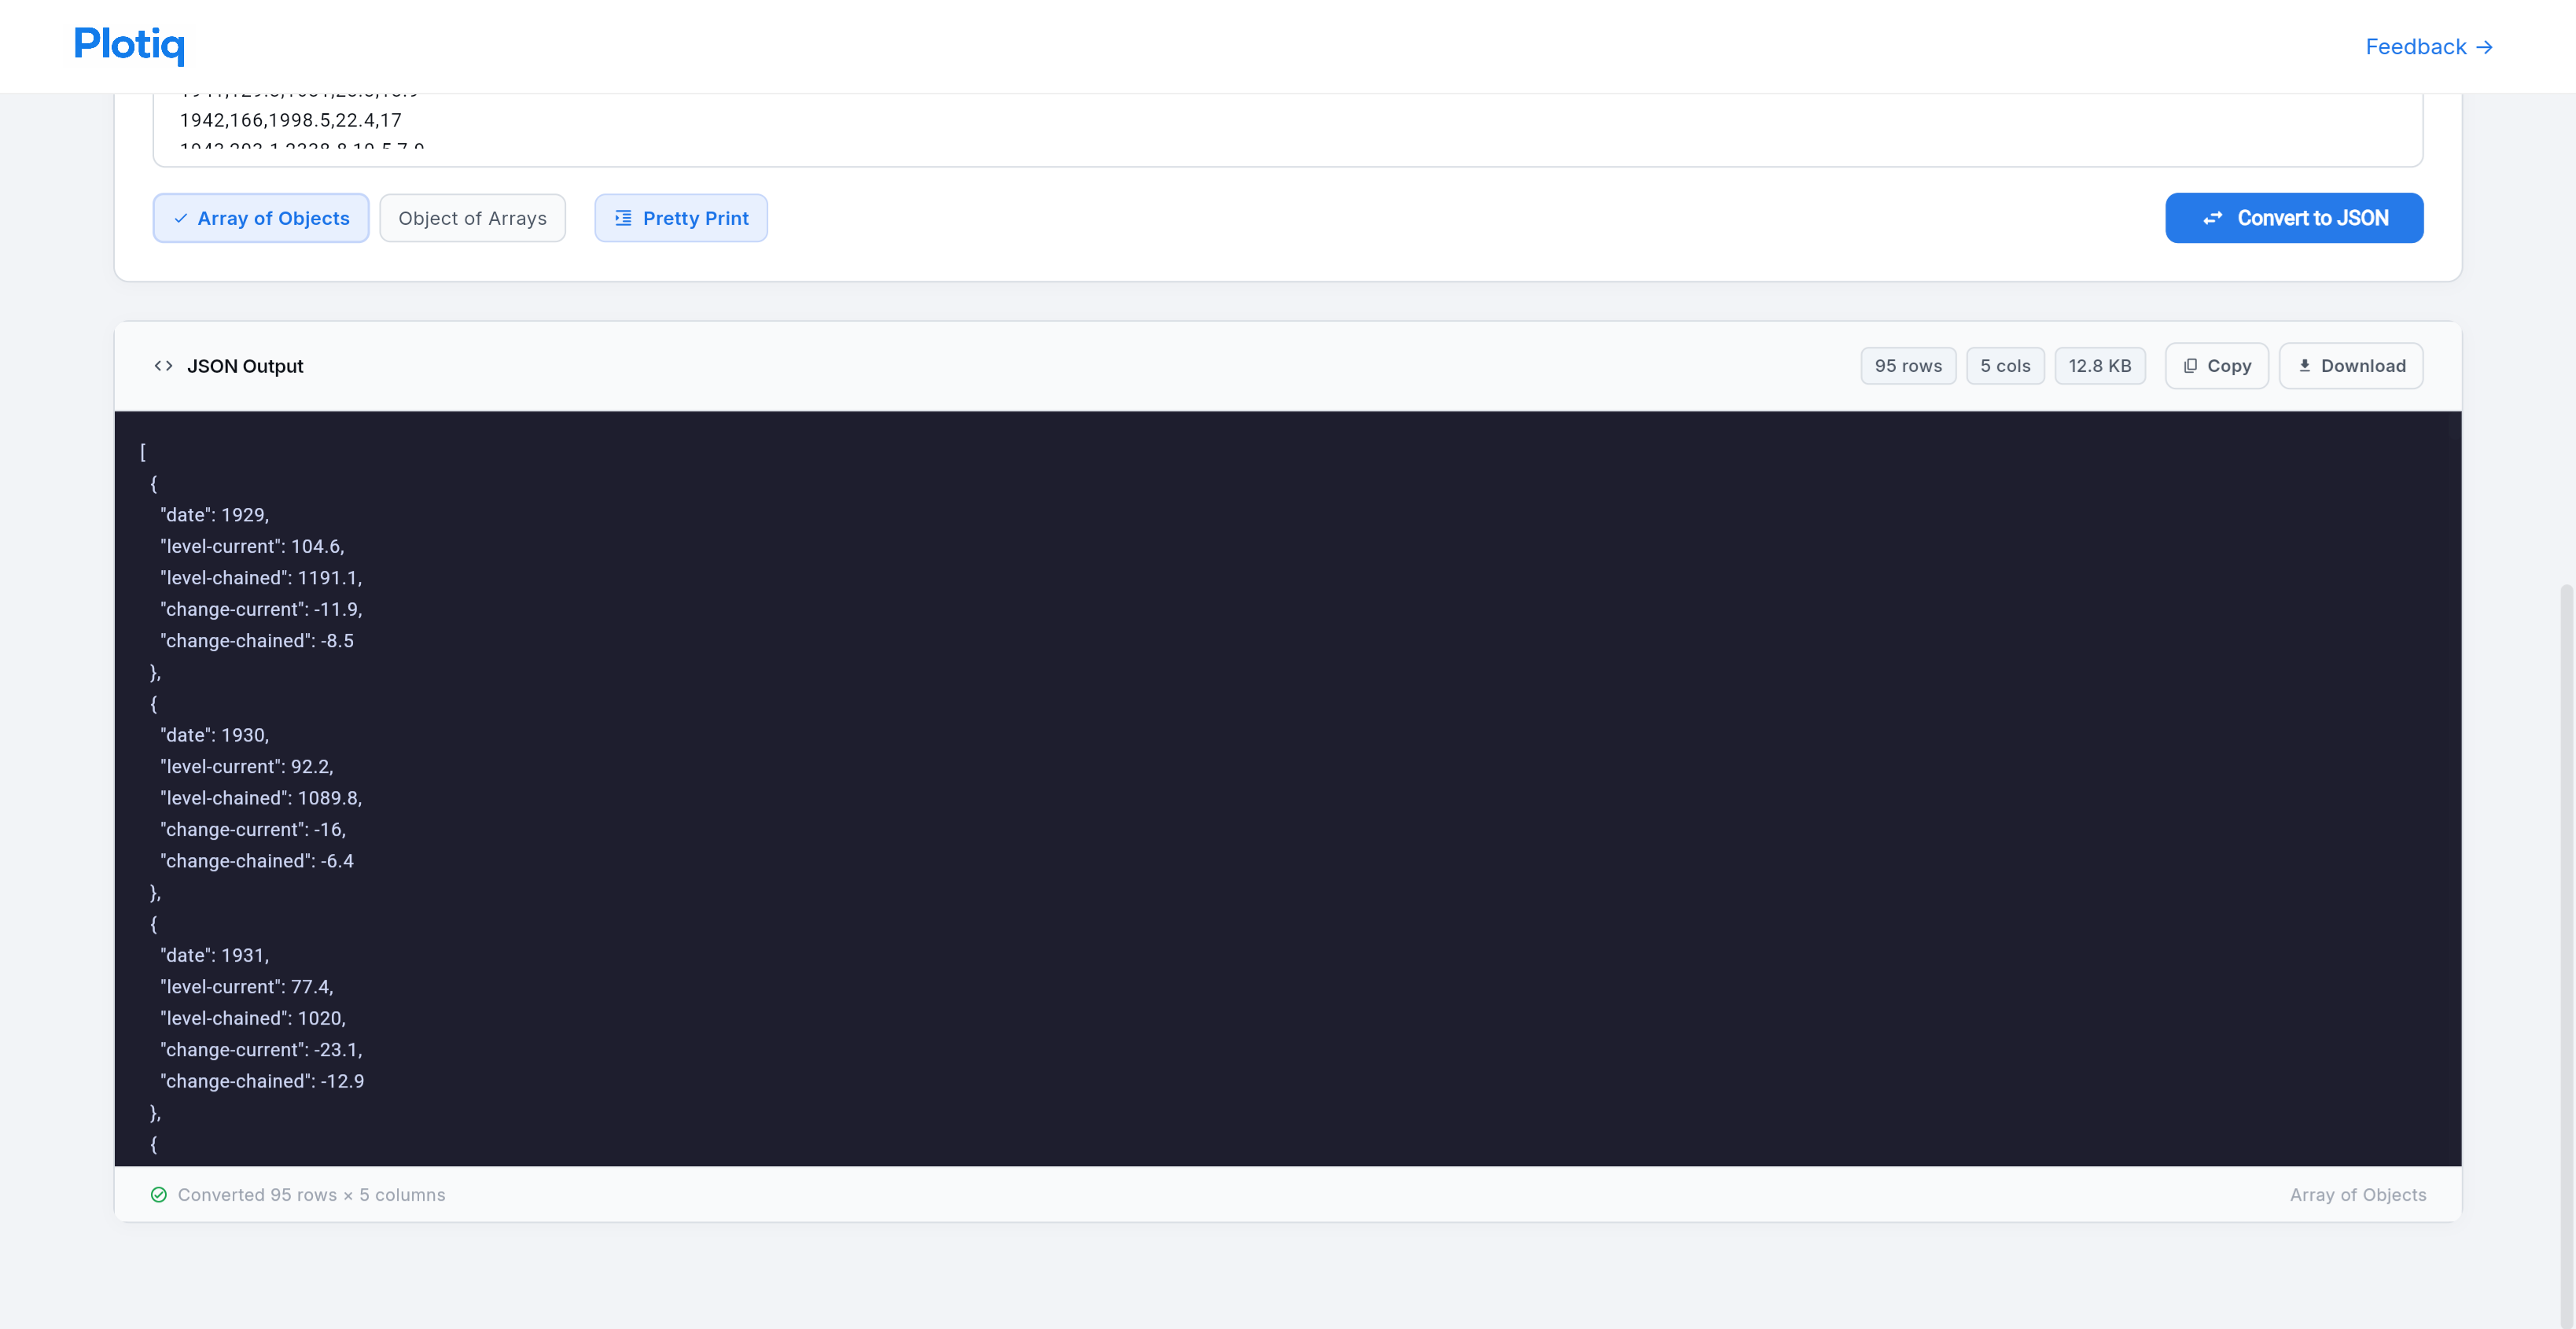Click the convert arrows icon
The image size is (2576, 1329).
click(x=2212, y=218)
